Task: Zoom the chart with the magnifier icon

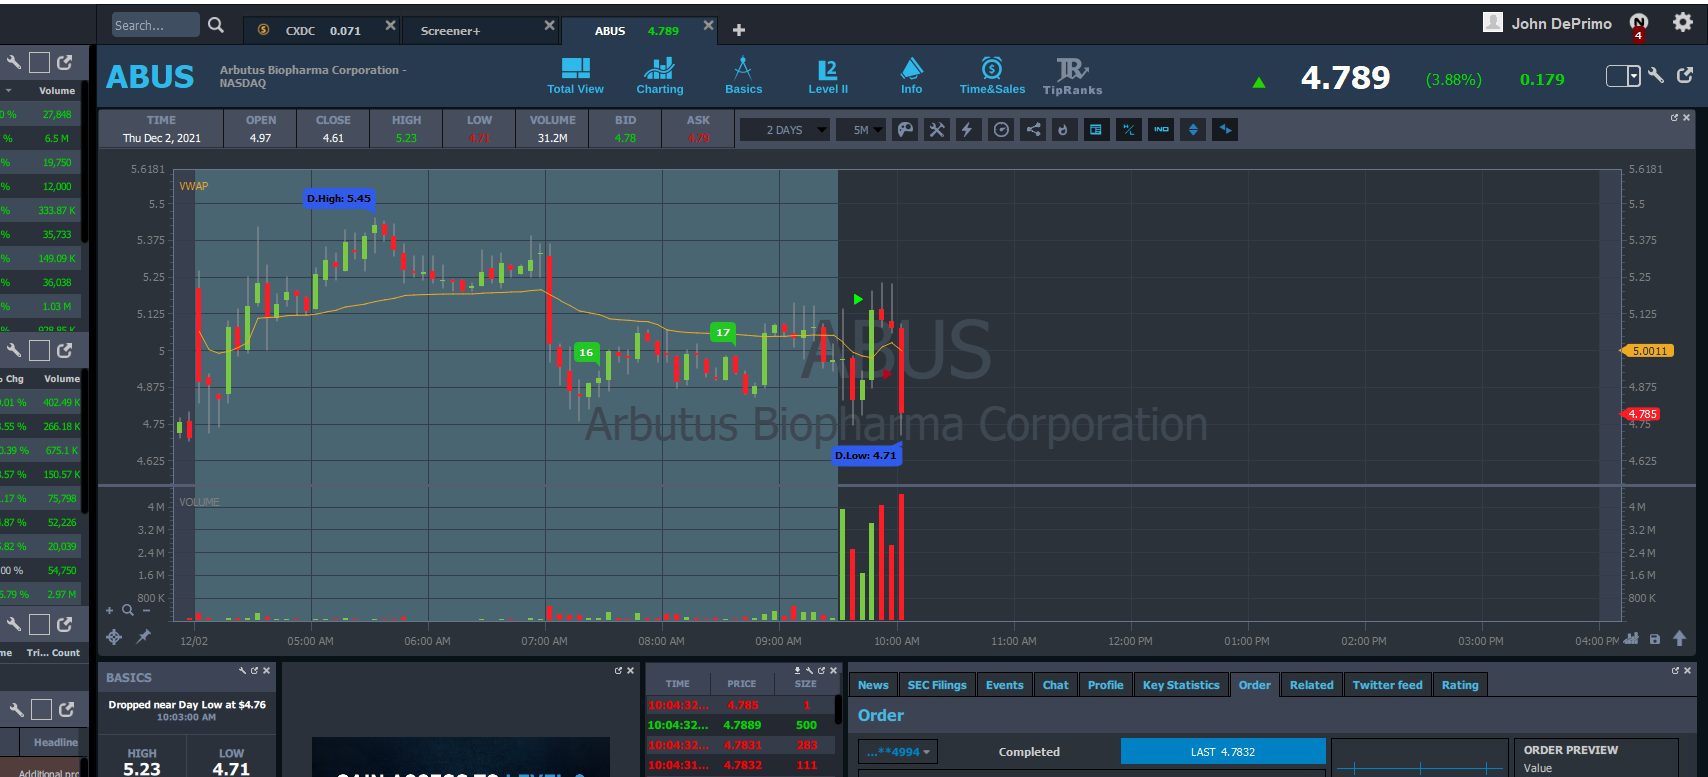Action: pyautogui.click(x=128, y=610)
